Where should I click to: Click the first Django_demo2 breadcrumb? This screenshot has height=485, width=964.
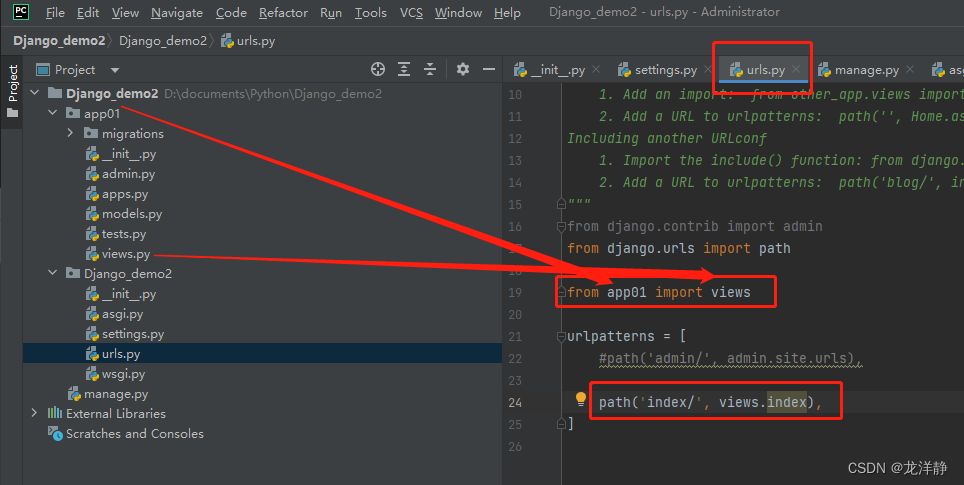point(59,41)
